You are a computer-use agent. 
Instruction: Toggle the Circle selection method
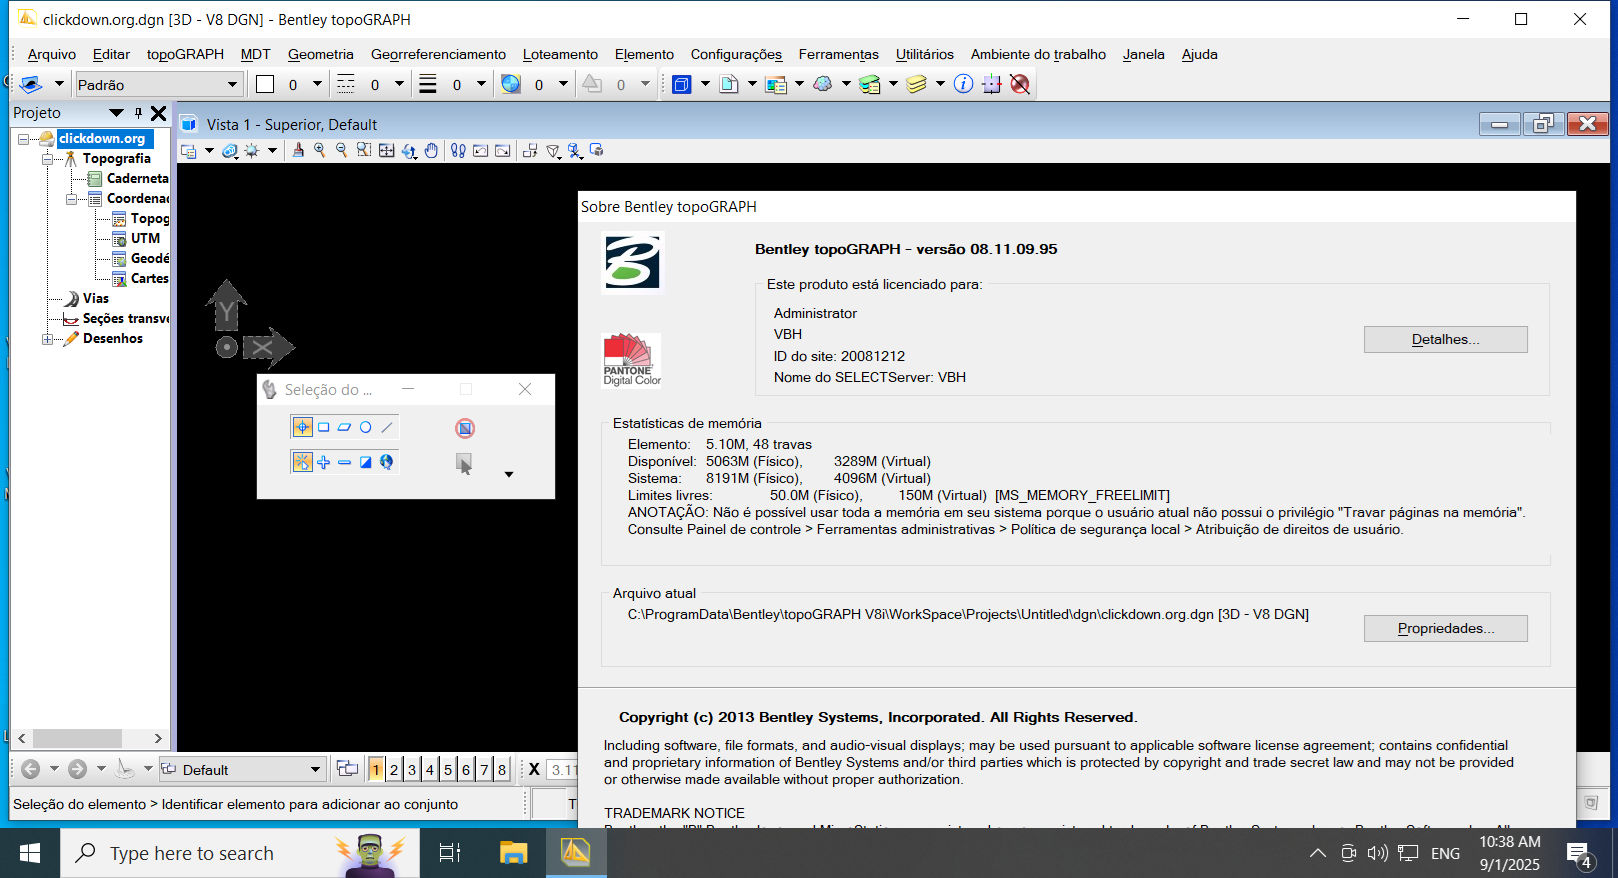366,427
